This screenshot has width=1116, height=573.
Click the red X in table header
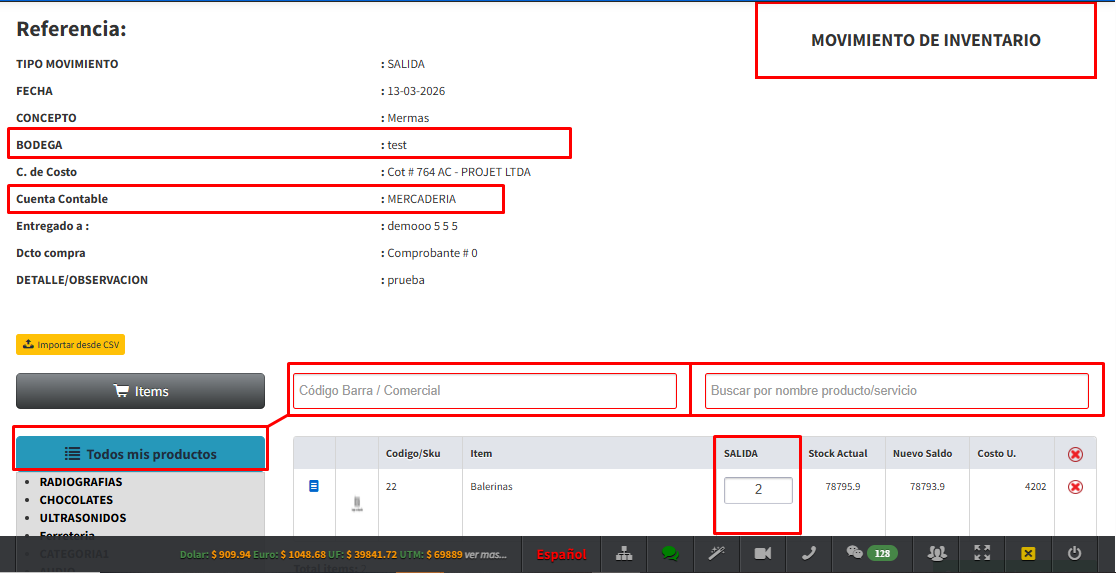[1075, 454]
